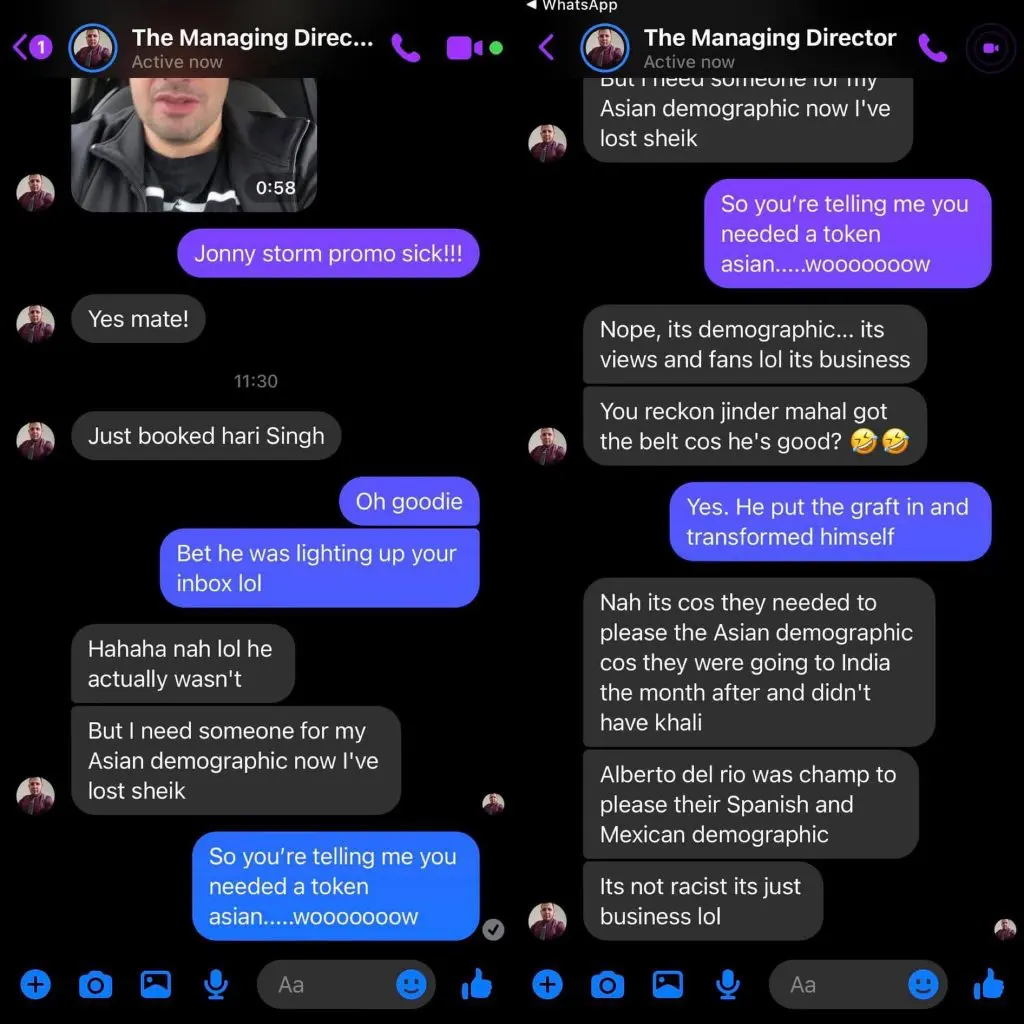
Task: Open photo gallery in left chat toolbar
Action: [155, 984]
